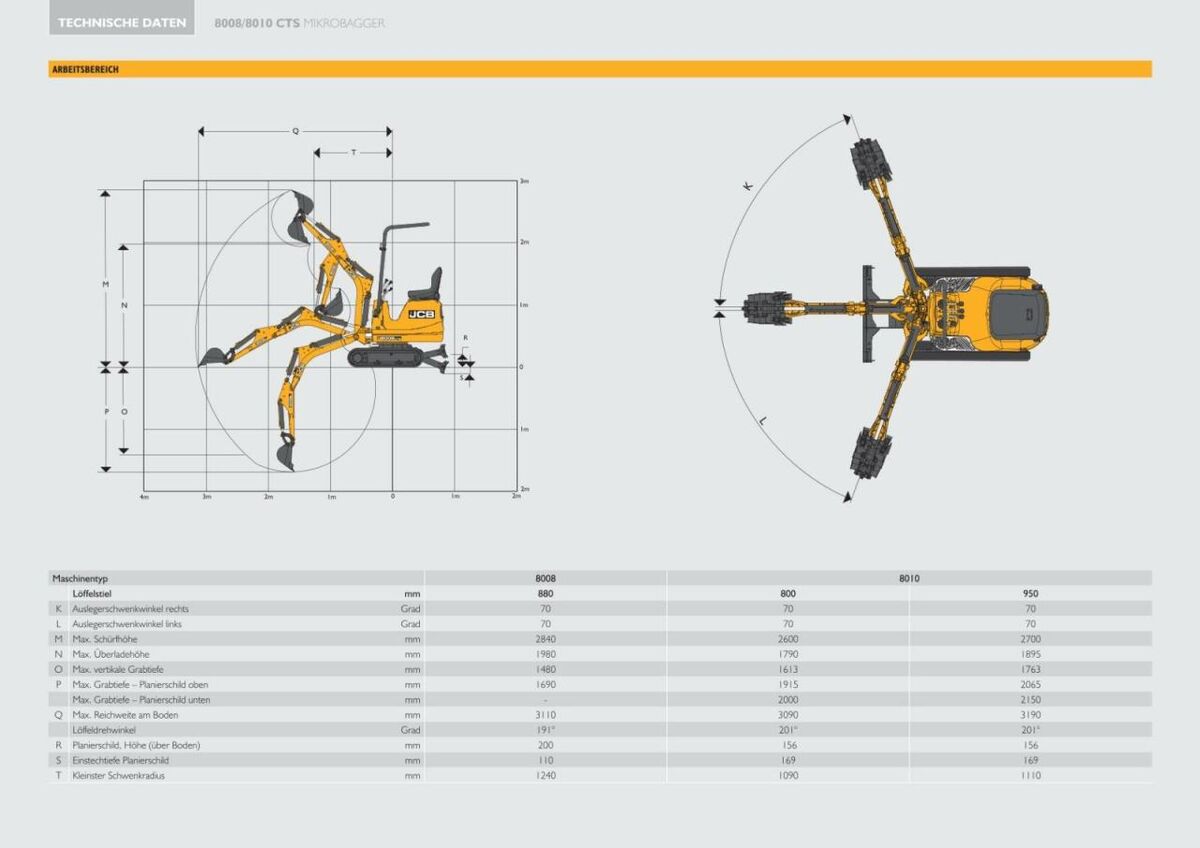Click the 'K' swing-angle label in top view
This screenshot has height=848, width=1200.
coord(747,186)
